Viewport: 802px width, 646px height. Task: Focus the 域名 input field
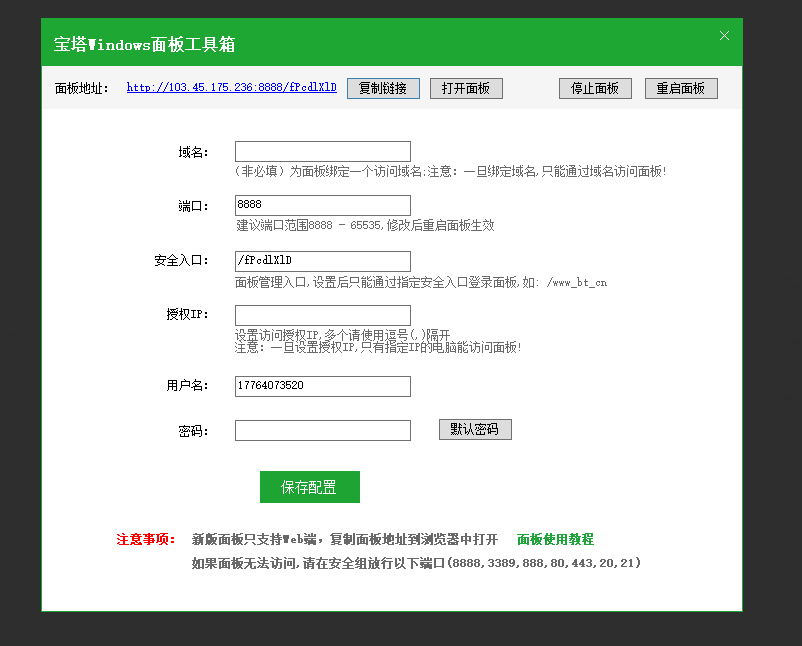coord(323,151)
